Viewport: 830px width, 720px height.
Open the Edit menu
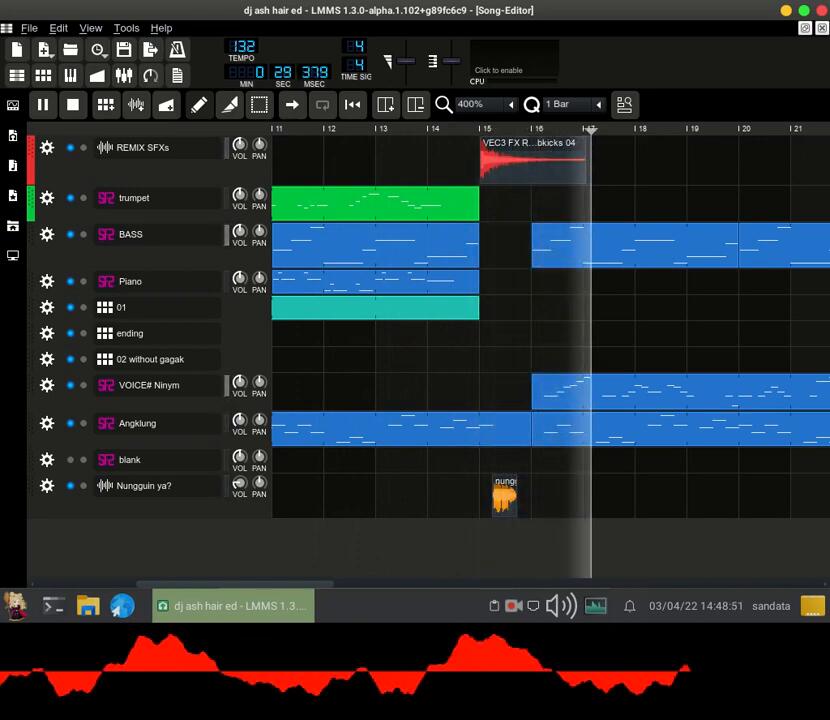click(59, 28)
